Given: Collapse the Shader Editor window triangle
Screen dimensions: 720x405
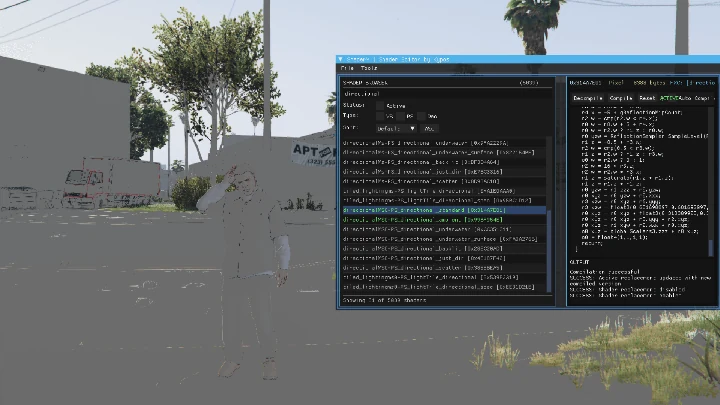Looking at the screenshot, I should coord(340,59).
